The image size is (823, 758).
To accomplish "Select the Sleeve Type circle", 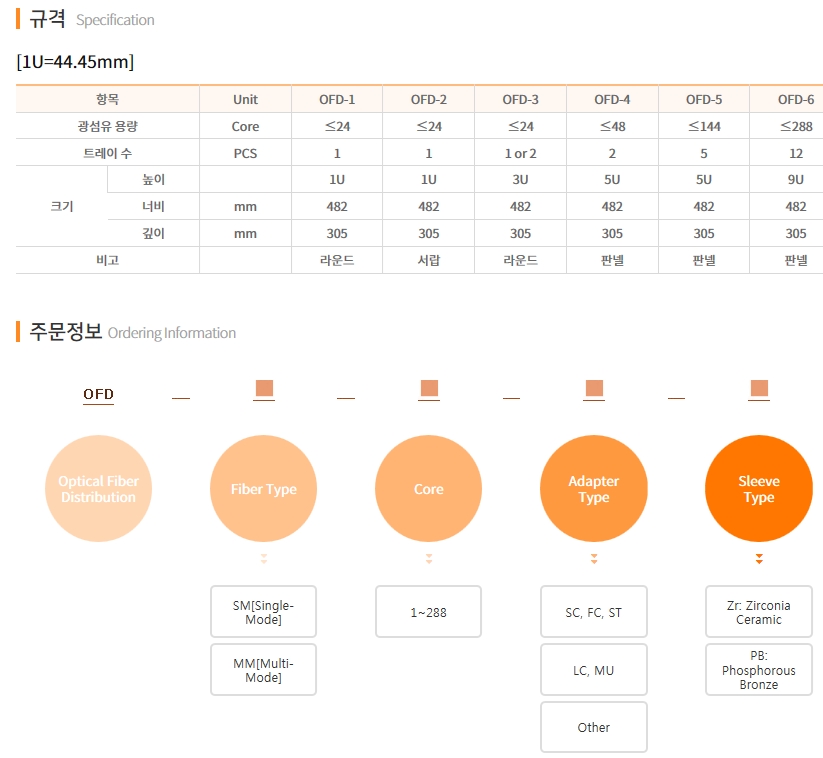I will pyautogui.click(x=758, y=489).
